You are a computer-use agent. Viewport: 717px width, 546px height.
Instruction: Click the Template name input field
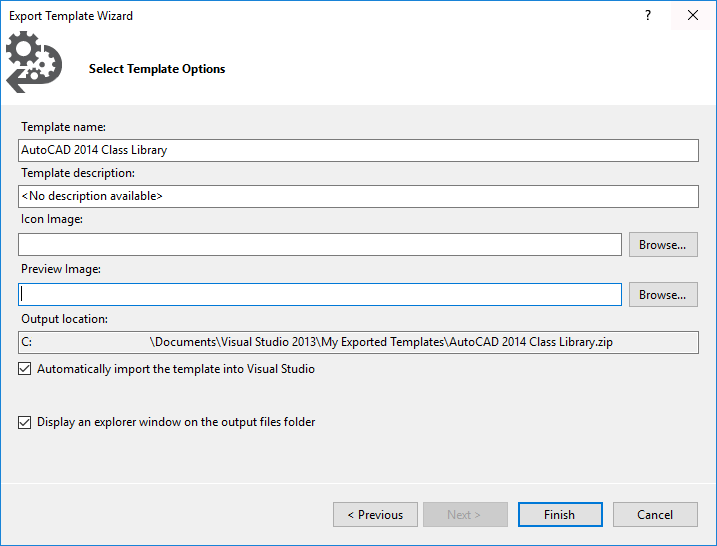coord(358,150)
